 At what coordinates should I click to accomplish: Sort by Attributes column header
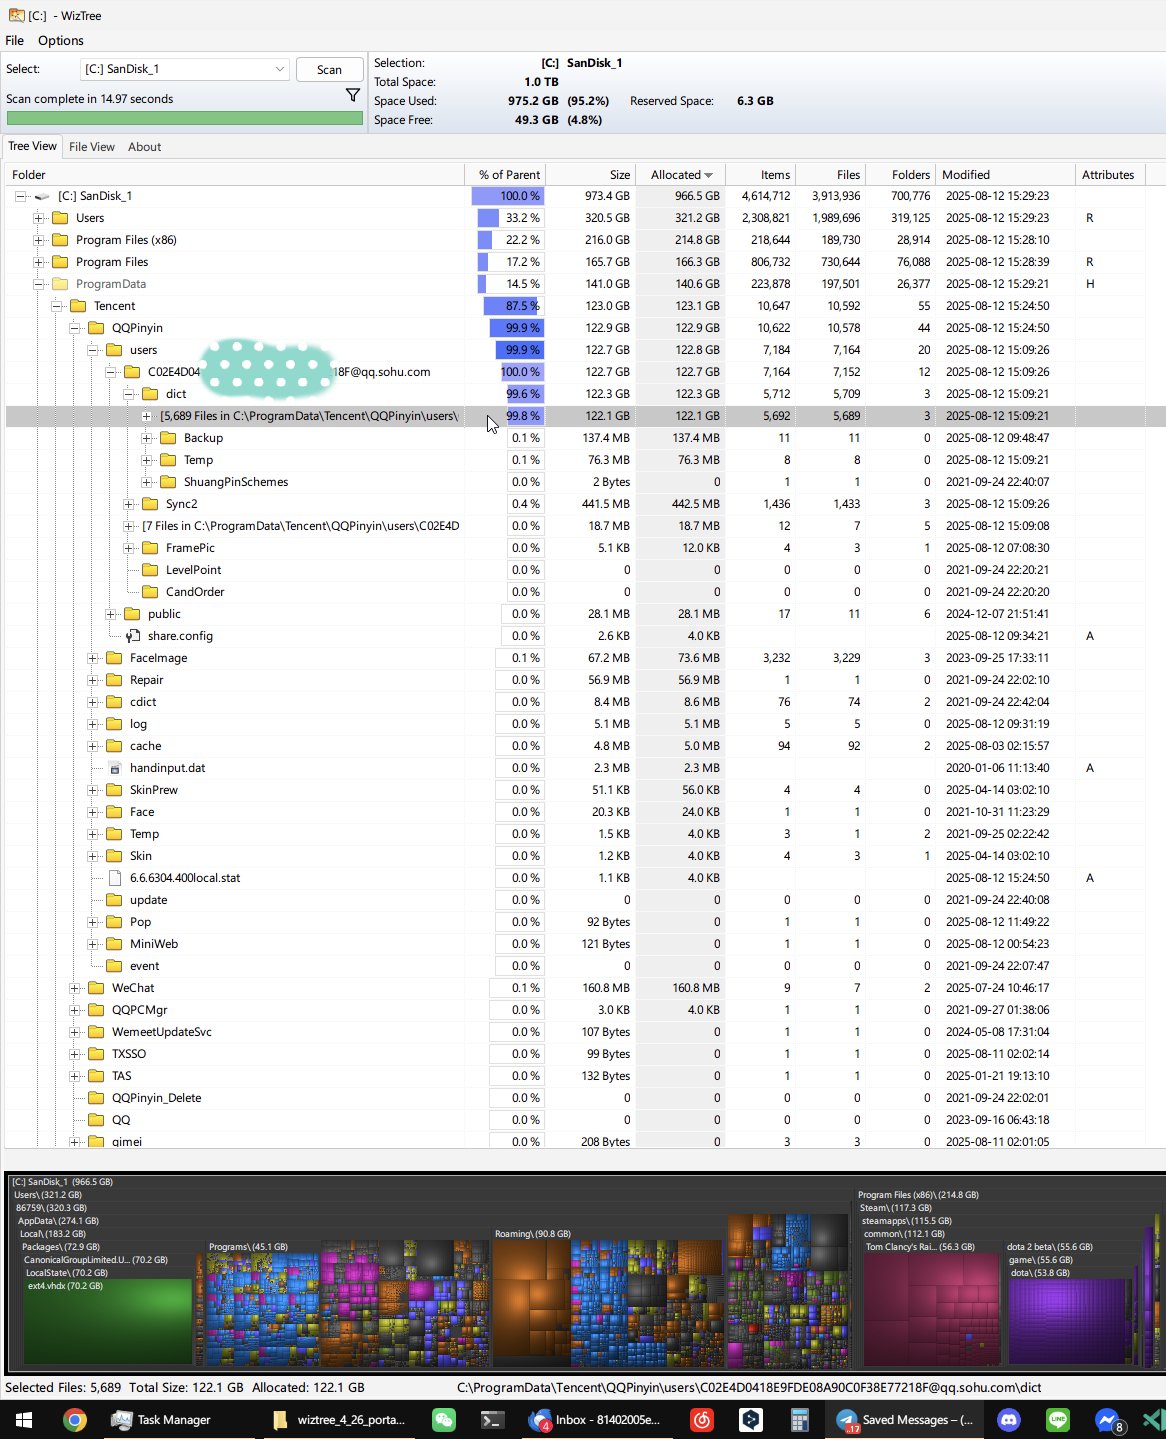[1110, 175]
